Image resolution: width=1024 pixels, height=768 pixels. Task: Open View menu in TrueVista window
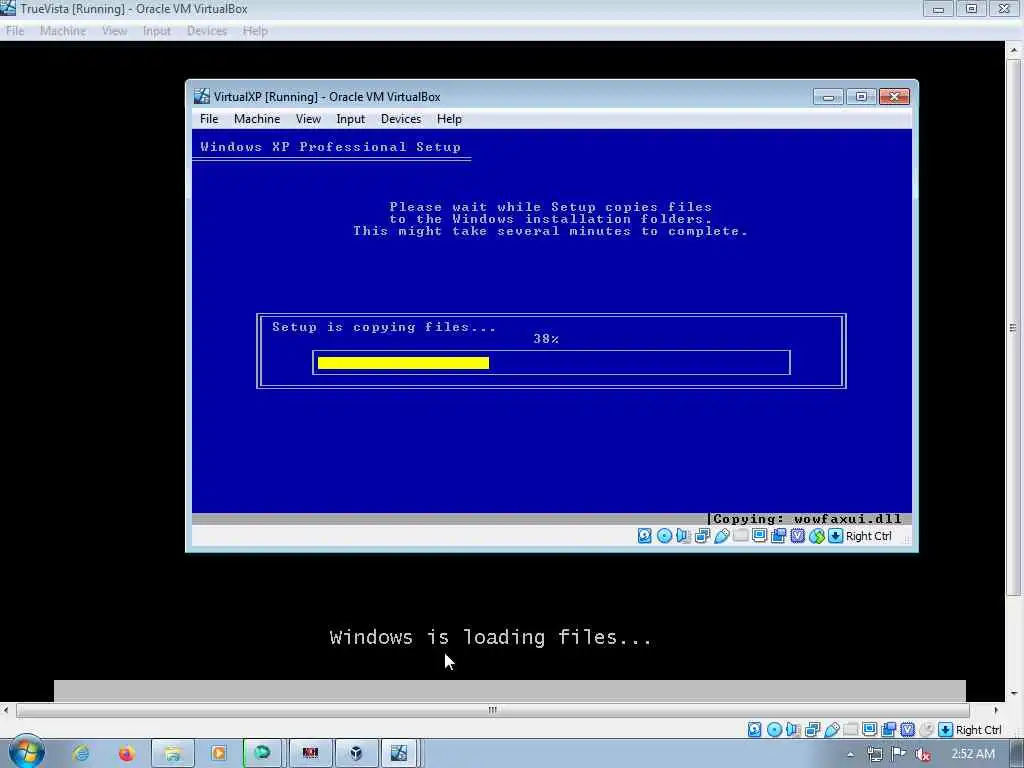[114, 31]
